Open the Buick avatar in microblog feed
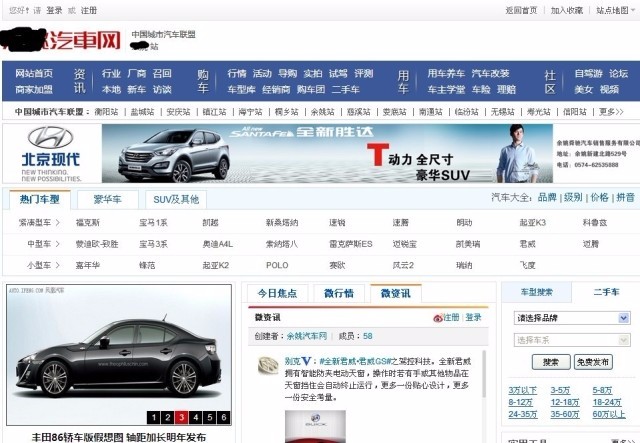The width and height of the screenshot is (640, 443). [x=268, y=365]
